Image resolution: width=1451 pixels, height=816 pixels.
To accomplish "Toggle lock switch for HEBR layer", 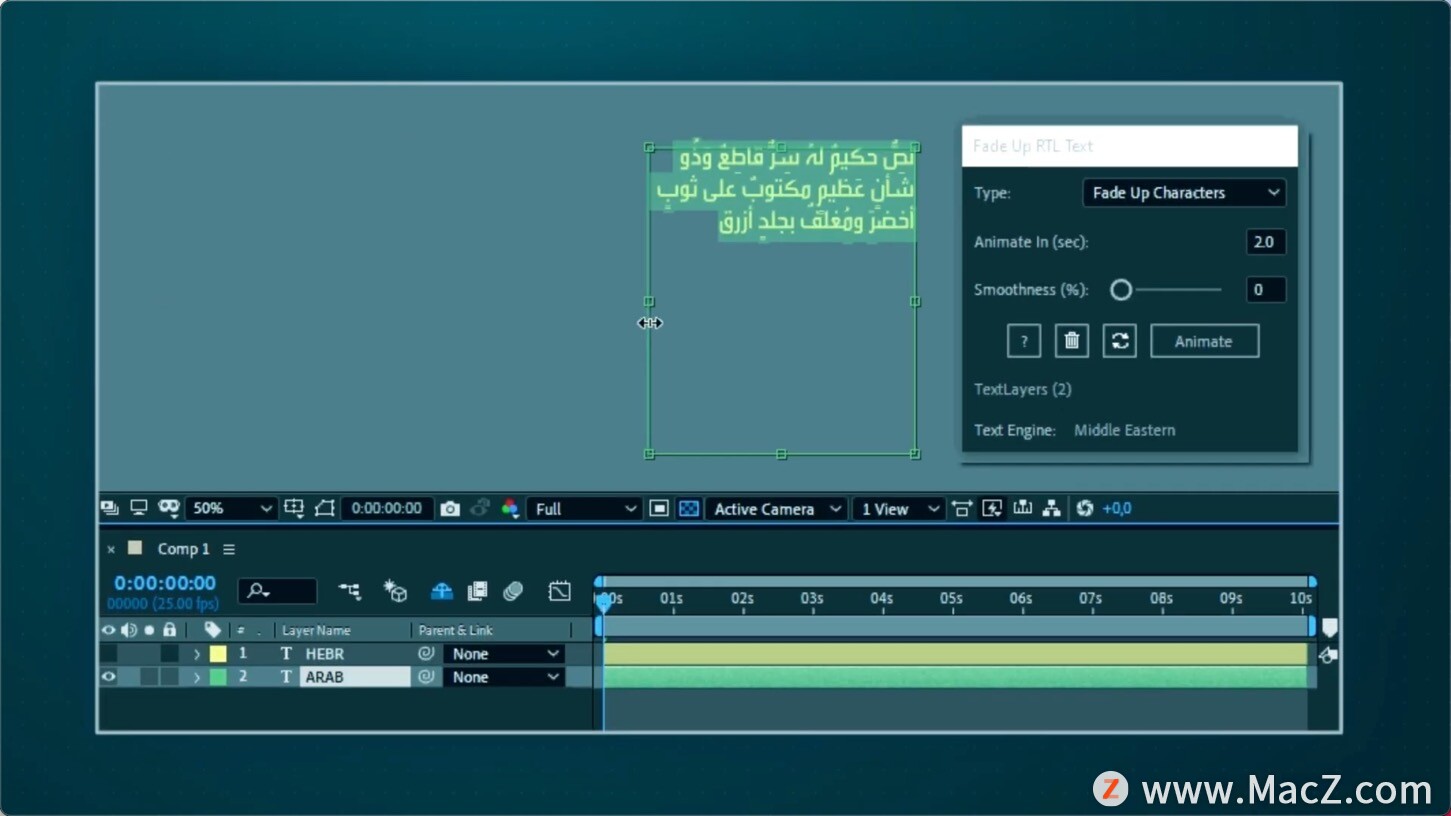I will pyautogui.click(x=170, y=653).
